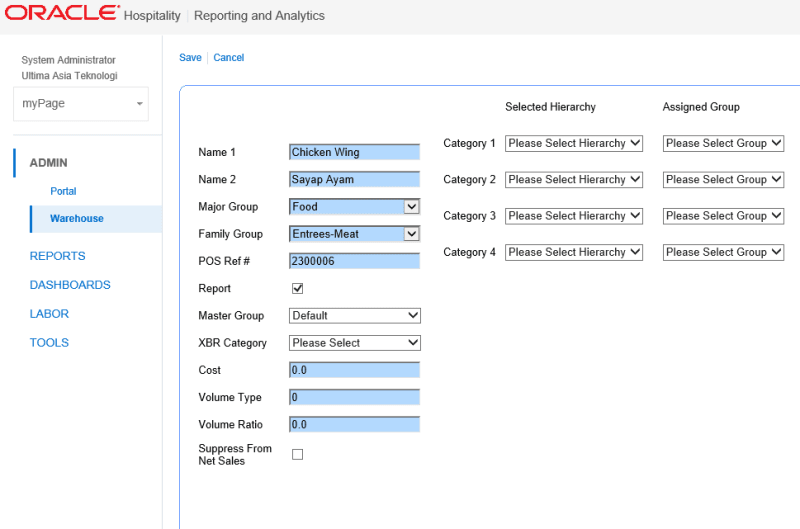Enable Suppress From Net Sales checkbox

(297, 455)
